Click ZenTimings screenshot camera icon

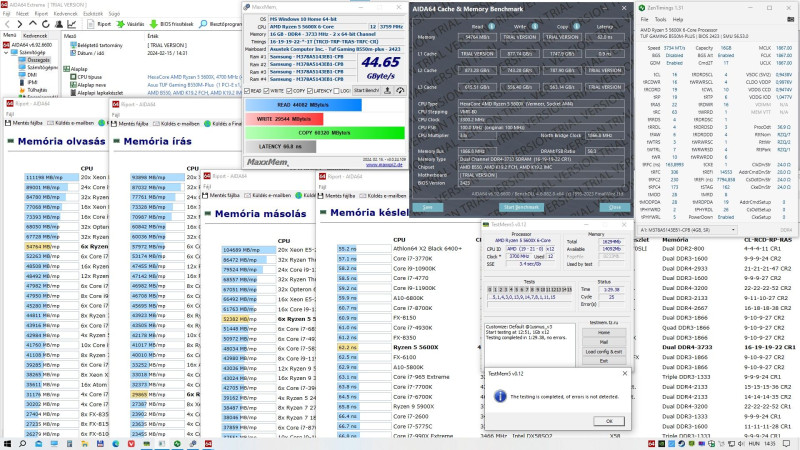click(x=790, y=19)
